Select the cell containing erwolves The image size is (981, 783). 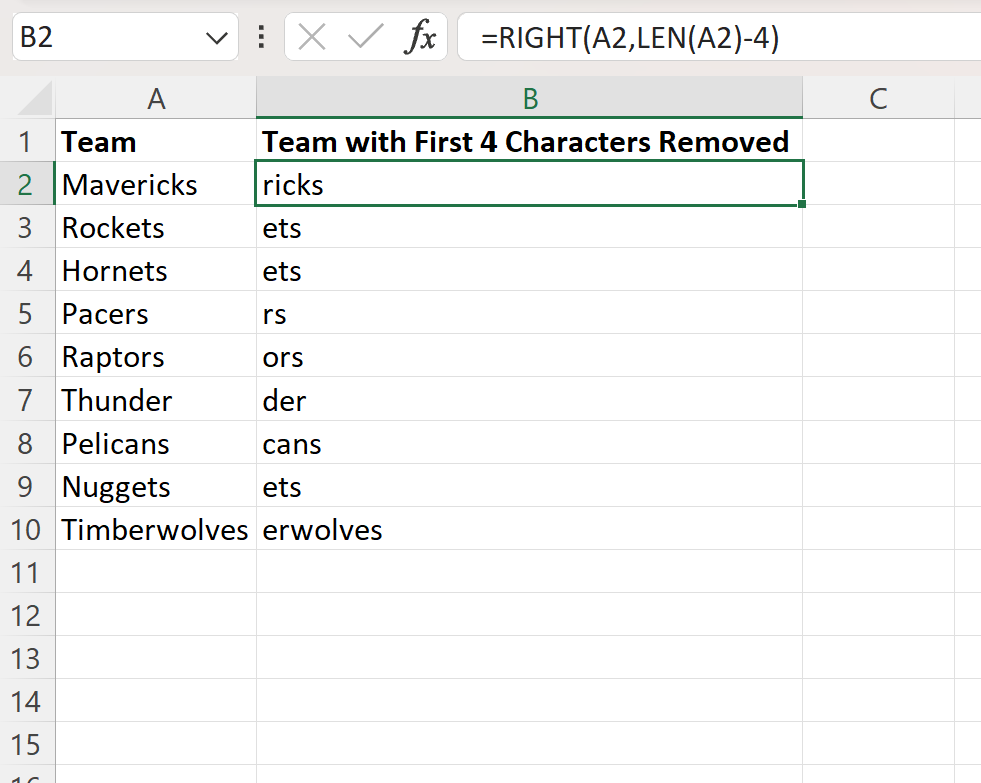pyautogui.click(x=530, y=529)
